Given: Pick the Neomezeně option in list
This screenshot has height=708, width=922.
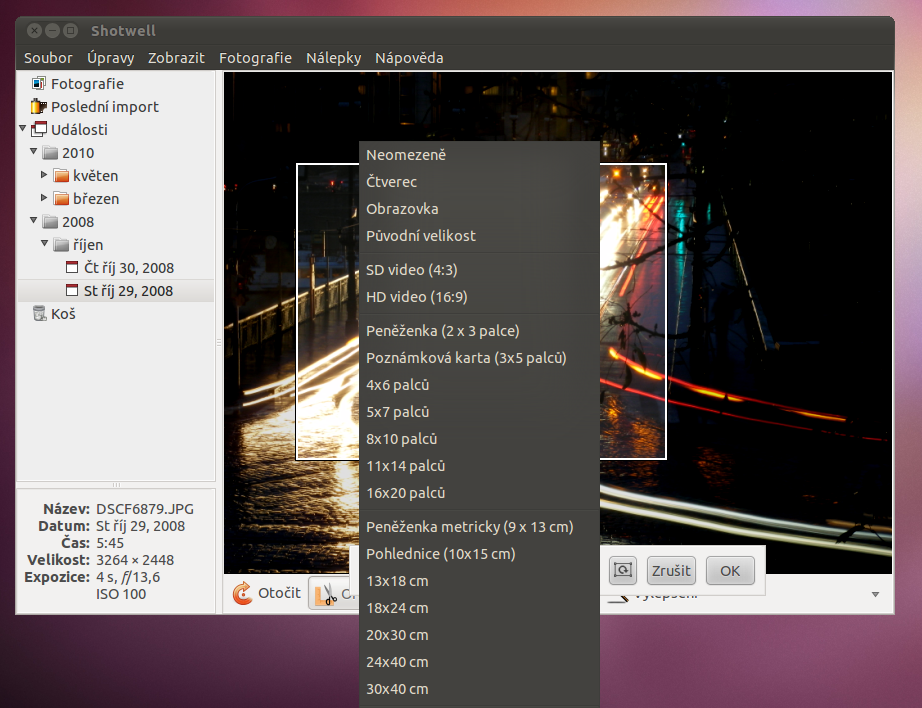Looking at the screenshot, I should [406, 155].
